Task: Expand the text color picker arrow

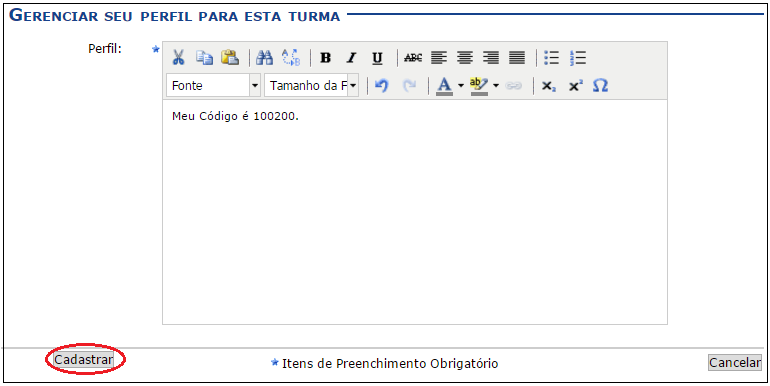Action: tap(461, 86)
